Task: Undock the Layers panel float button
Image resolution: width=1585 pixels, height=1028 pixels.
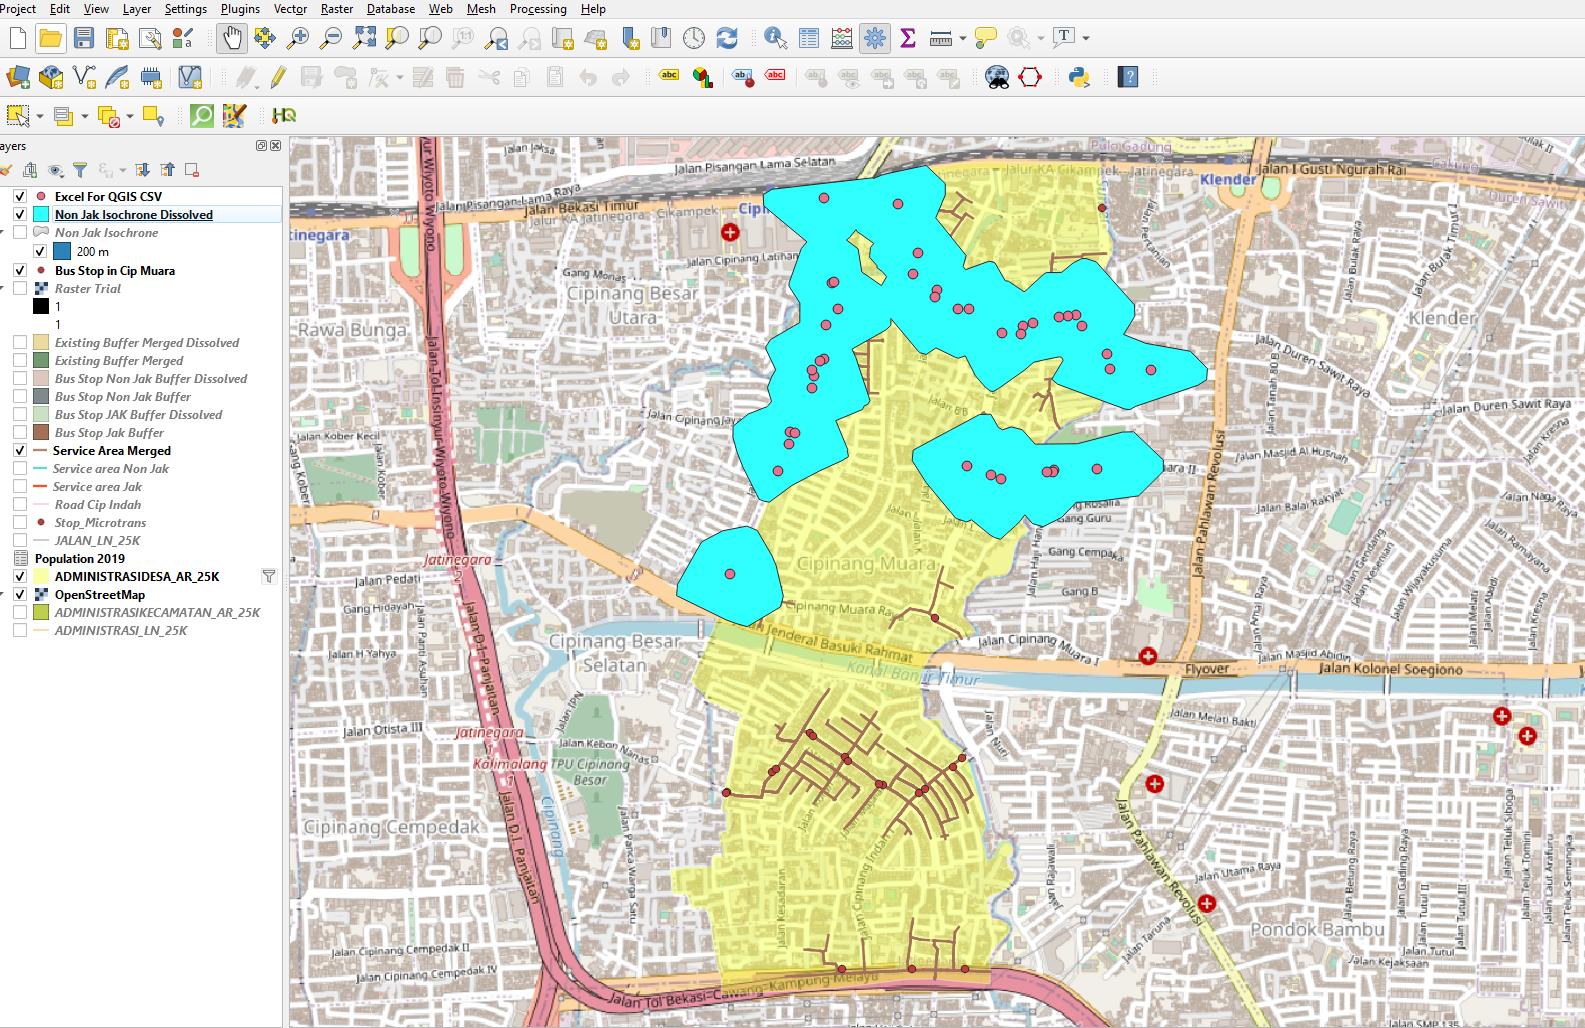Action: pyautogui.click(x=262, y=146)
